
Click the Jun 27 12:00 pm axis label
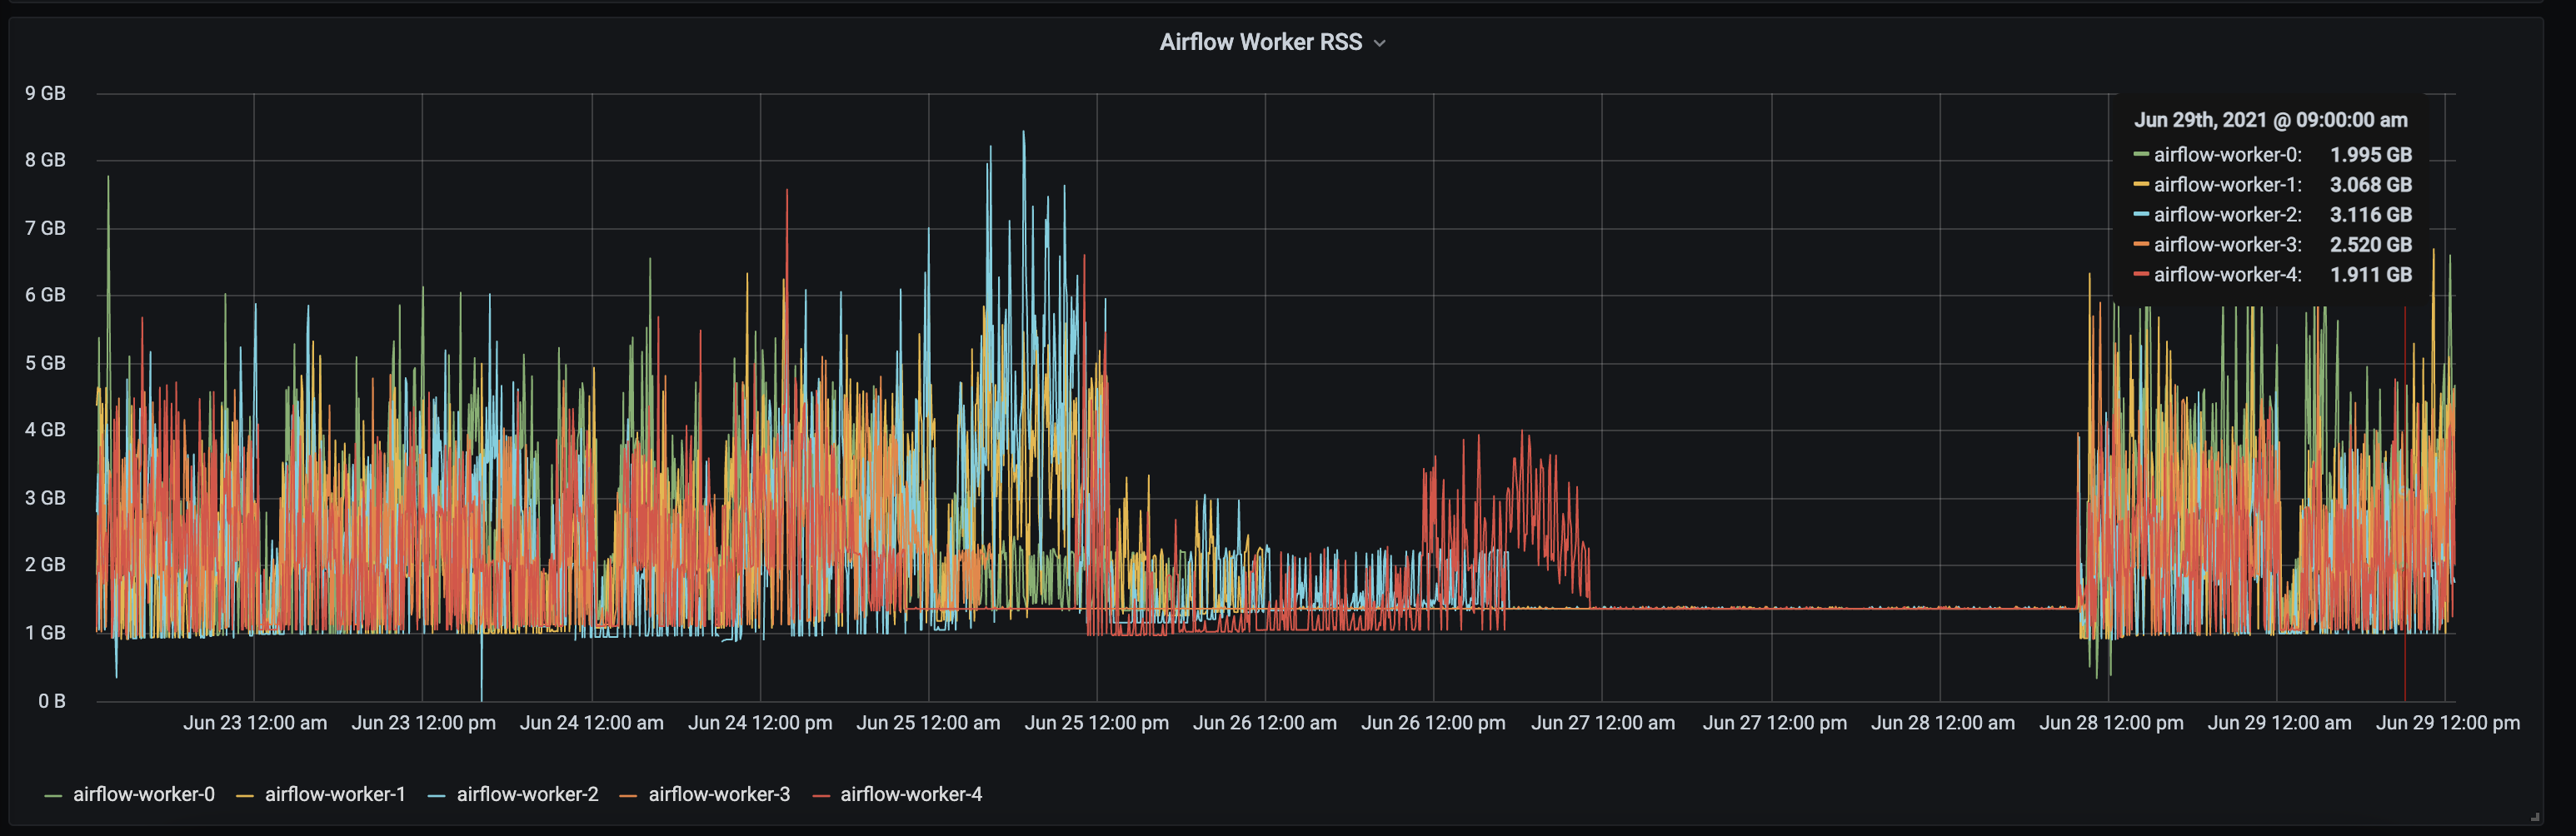click(1775, 723)
